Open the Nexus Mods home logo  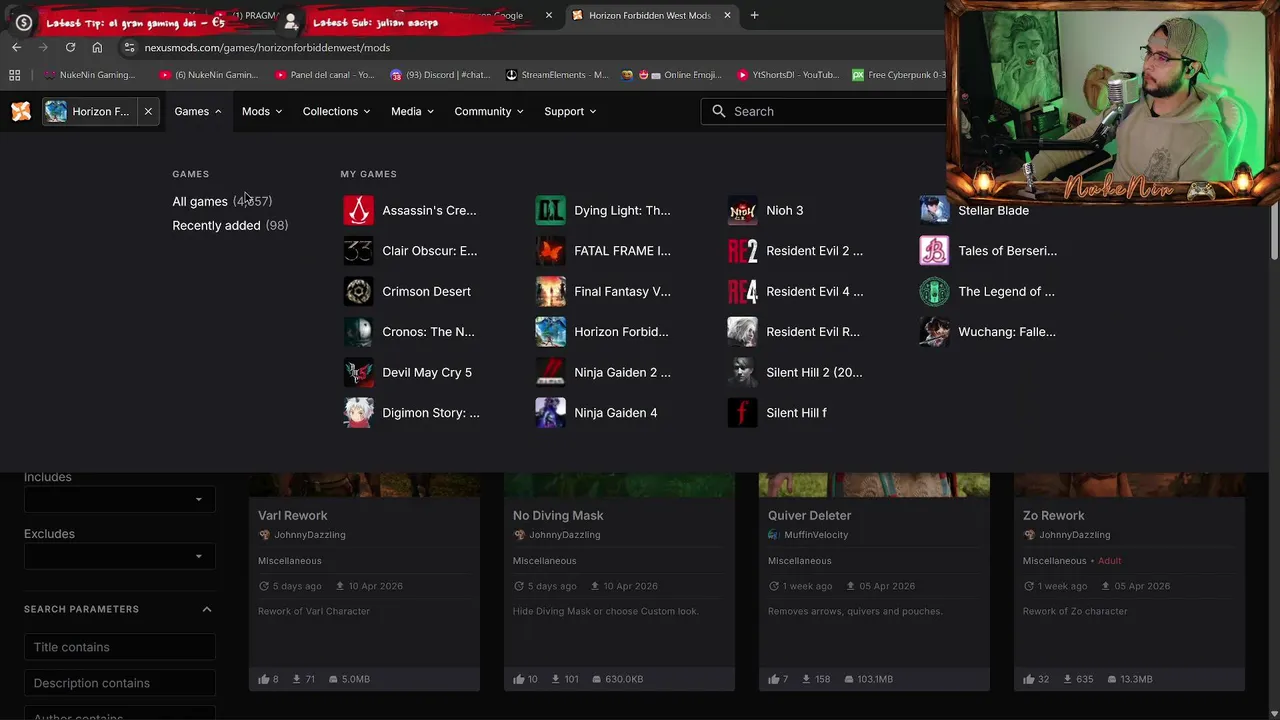(x=21, y=111)
